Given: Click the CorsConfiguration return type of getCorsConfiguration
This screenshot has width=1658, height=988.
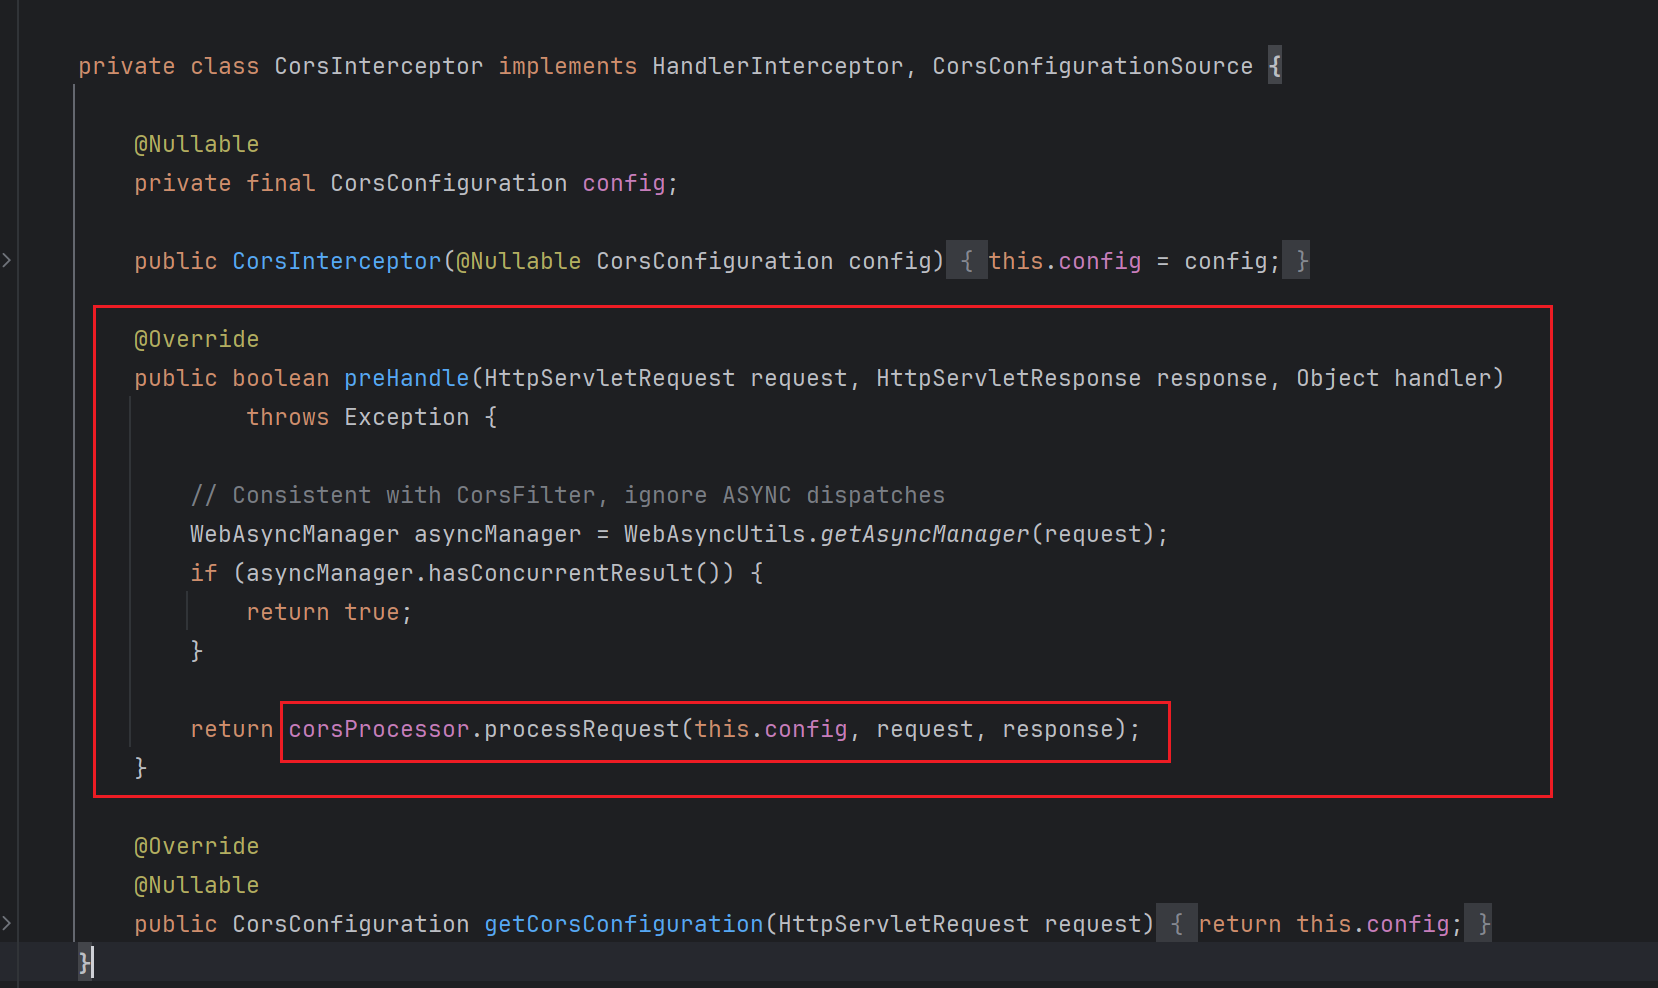Looking at the screenshot, I should (x=350, y=924).
